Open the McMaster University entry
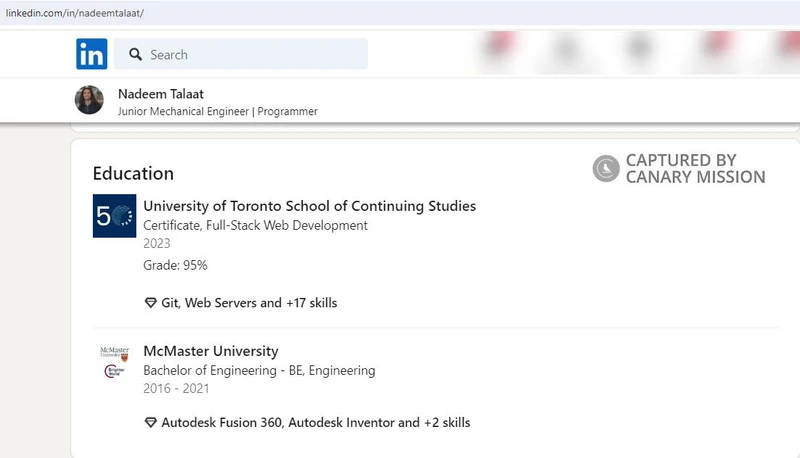The height and width of the screenshot is (458, 800). (211, 351)
